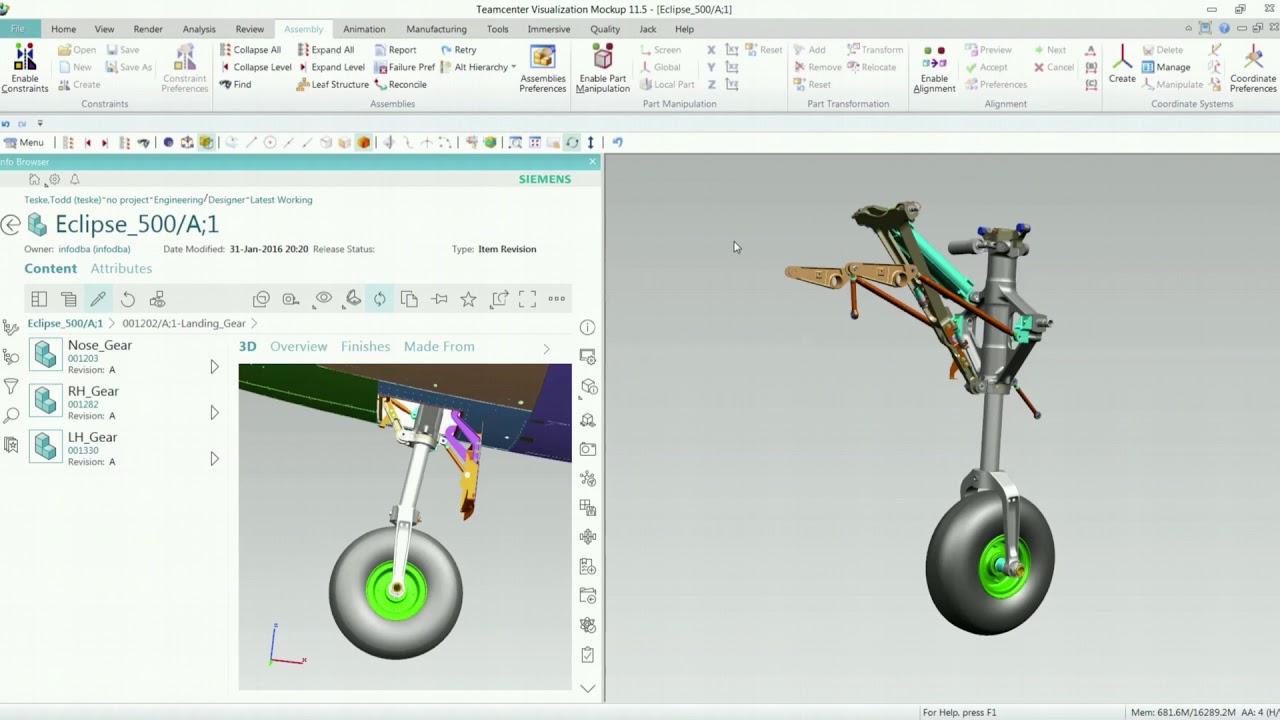
Task: Click the fullscreen brackets icon
Action: 528,298
